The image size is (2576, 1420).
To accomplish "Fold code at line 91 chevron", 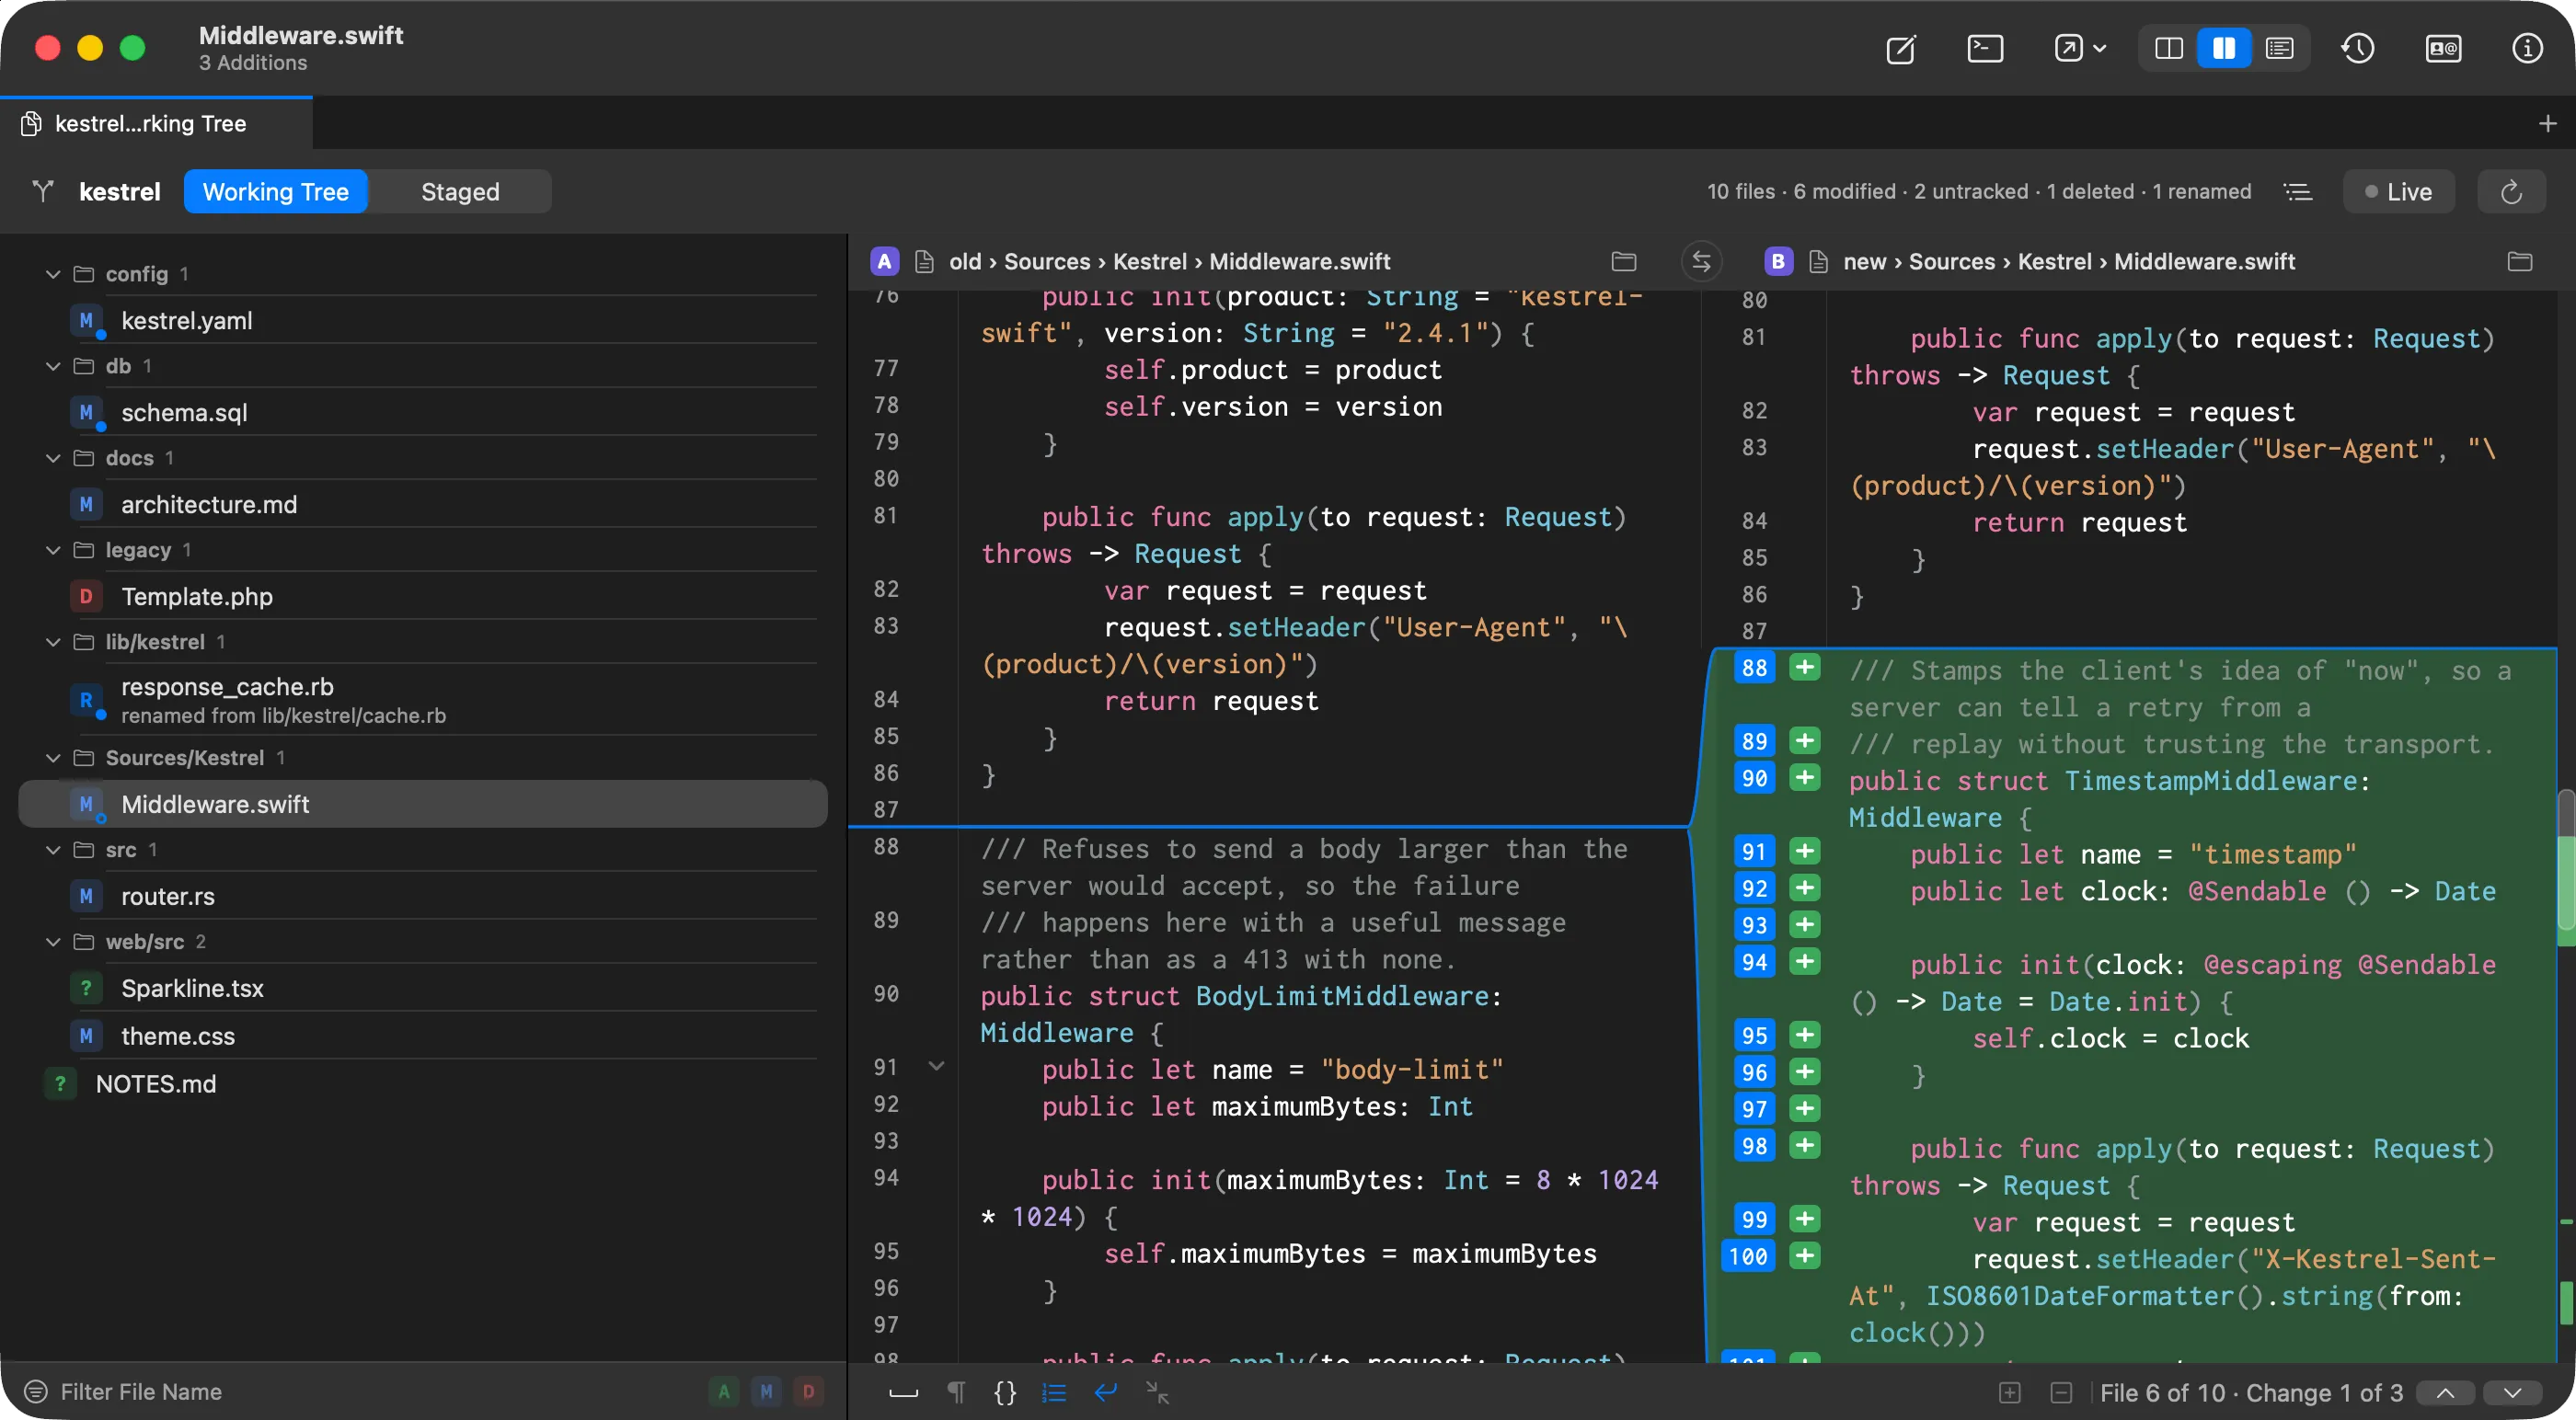I will point(936,1066).
